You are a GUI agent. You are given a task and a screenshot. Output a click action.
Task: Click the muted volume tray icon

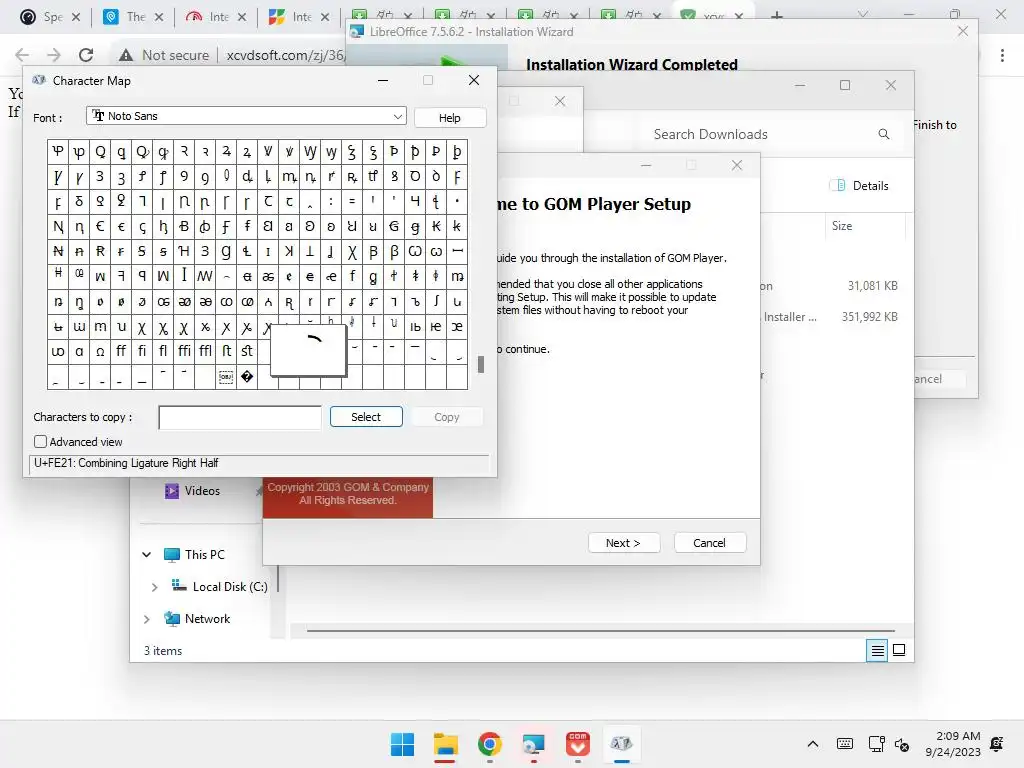click(x=902, y=744)
